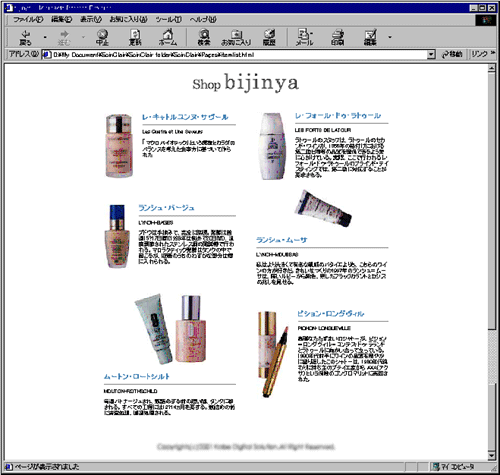Open the ムートン・ロートシルト product link
Image resolution: width=500 pixels, height=475 pixels.
(137, 376)
